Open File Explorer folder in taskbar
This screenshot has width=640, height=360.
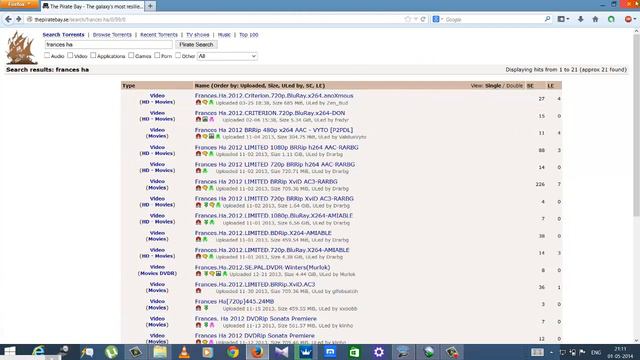[160, 352]
